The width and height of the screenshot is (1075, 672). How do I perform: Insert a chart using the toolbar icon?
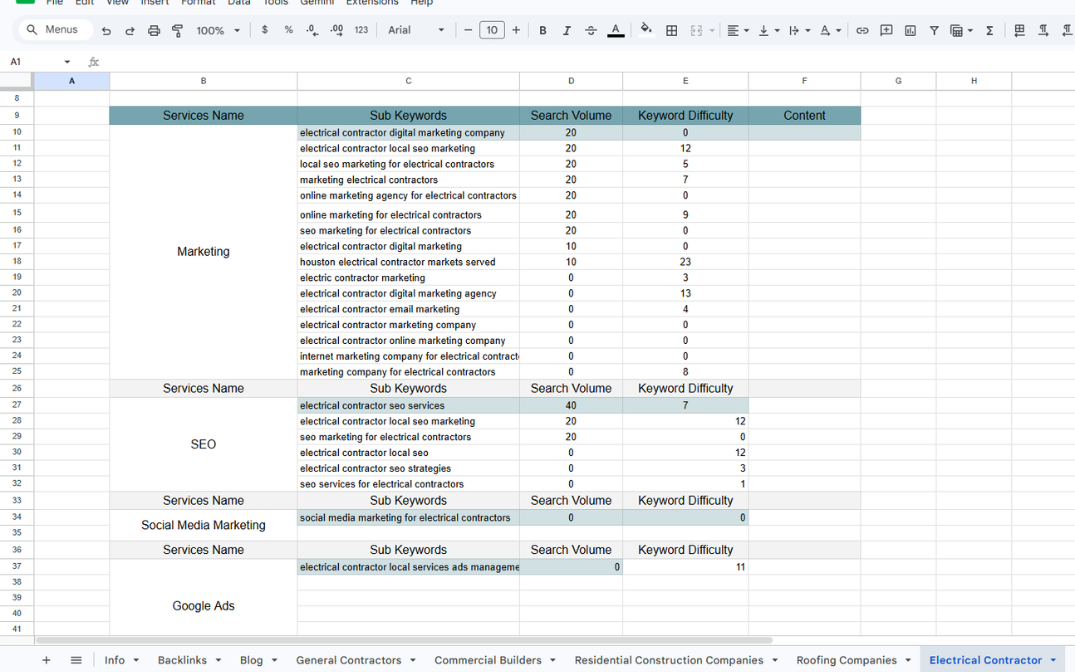coord(910,31)
